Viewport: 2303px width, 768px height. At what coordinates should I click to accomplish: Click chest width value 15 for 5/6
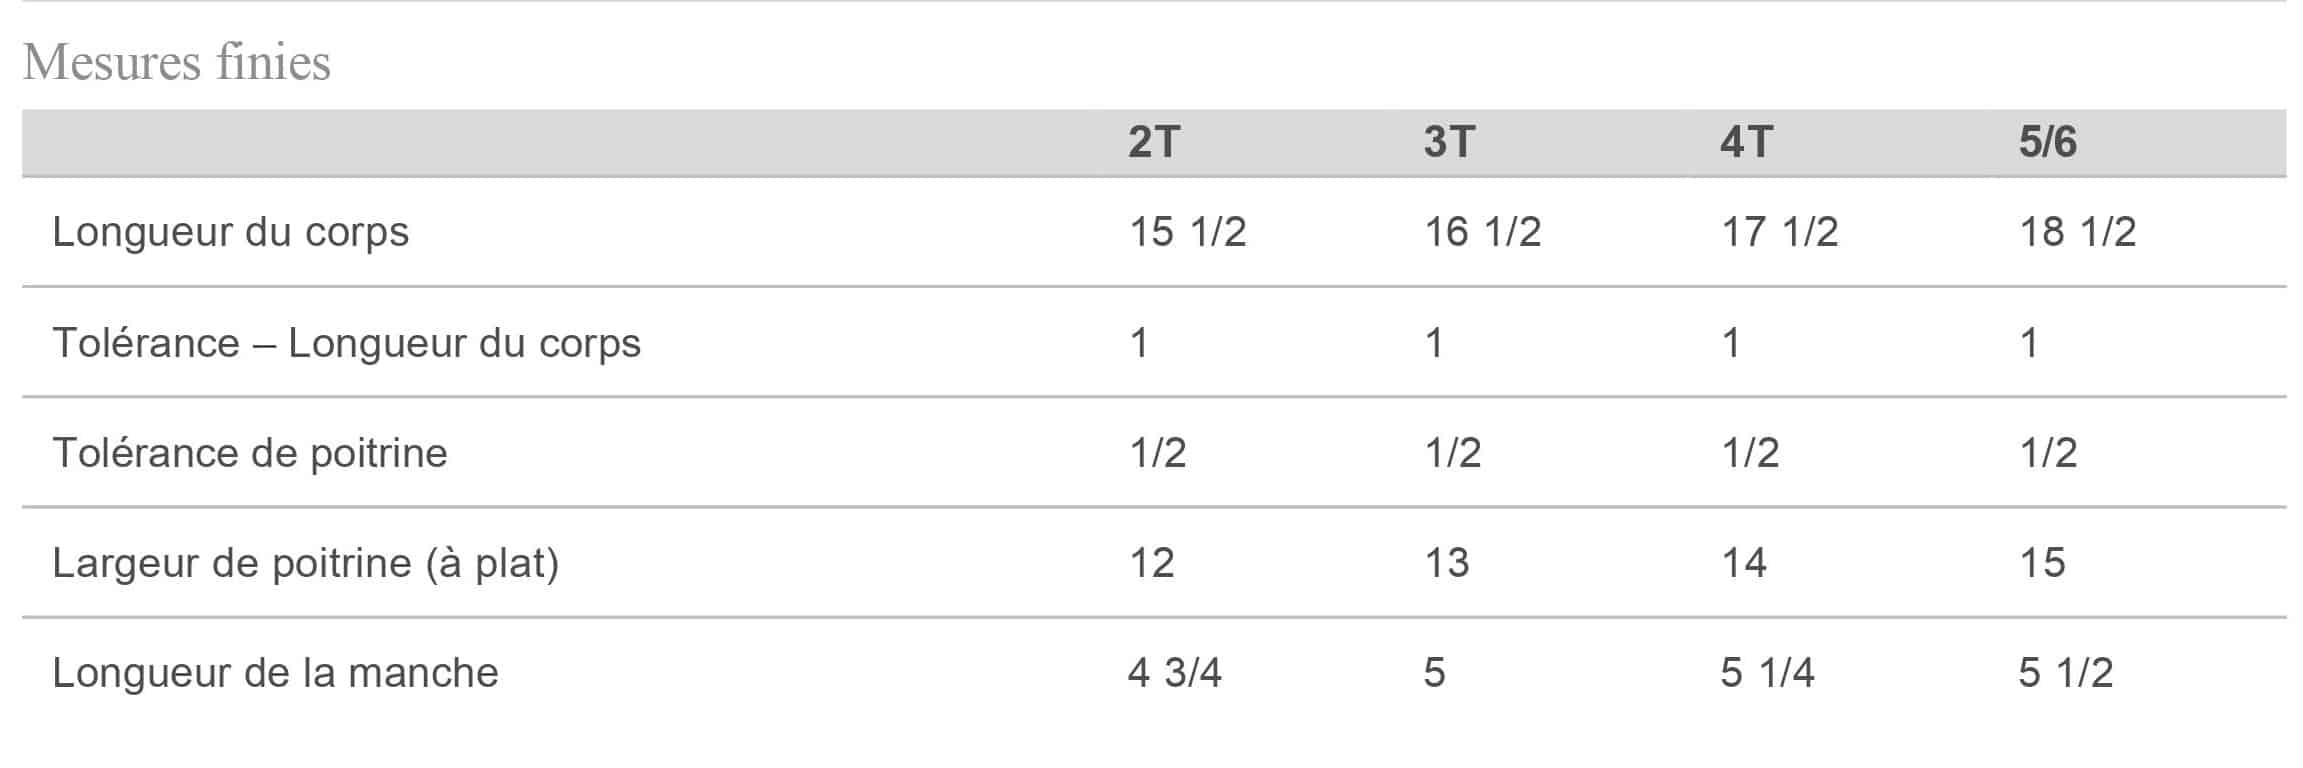click(x=2041, y=563)
